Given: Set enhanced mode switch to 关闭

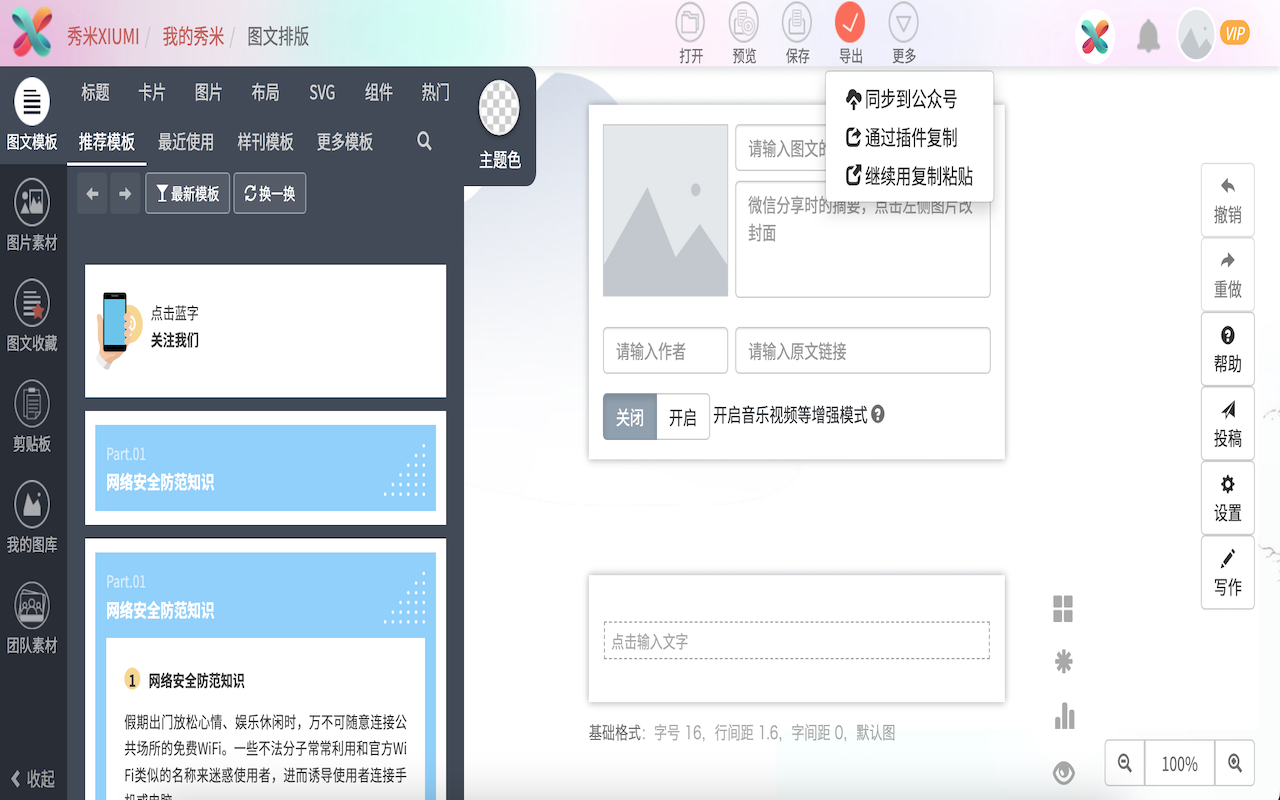Looking at the screenshot, I should [x=629, y=417].
